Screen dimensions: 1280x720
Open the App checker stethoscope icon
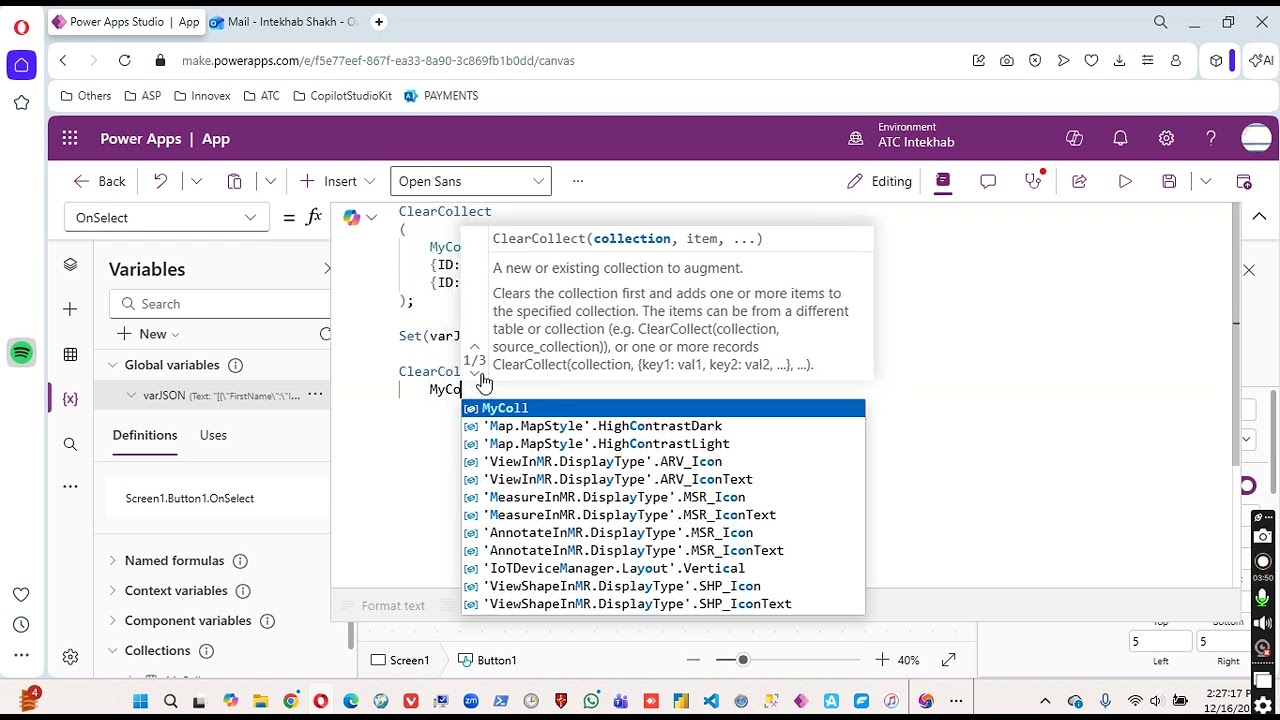pos(1034,181)
